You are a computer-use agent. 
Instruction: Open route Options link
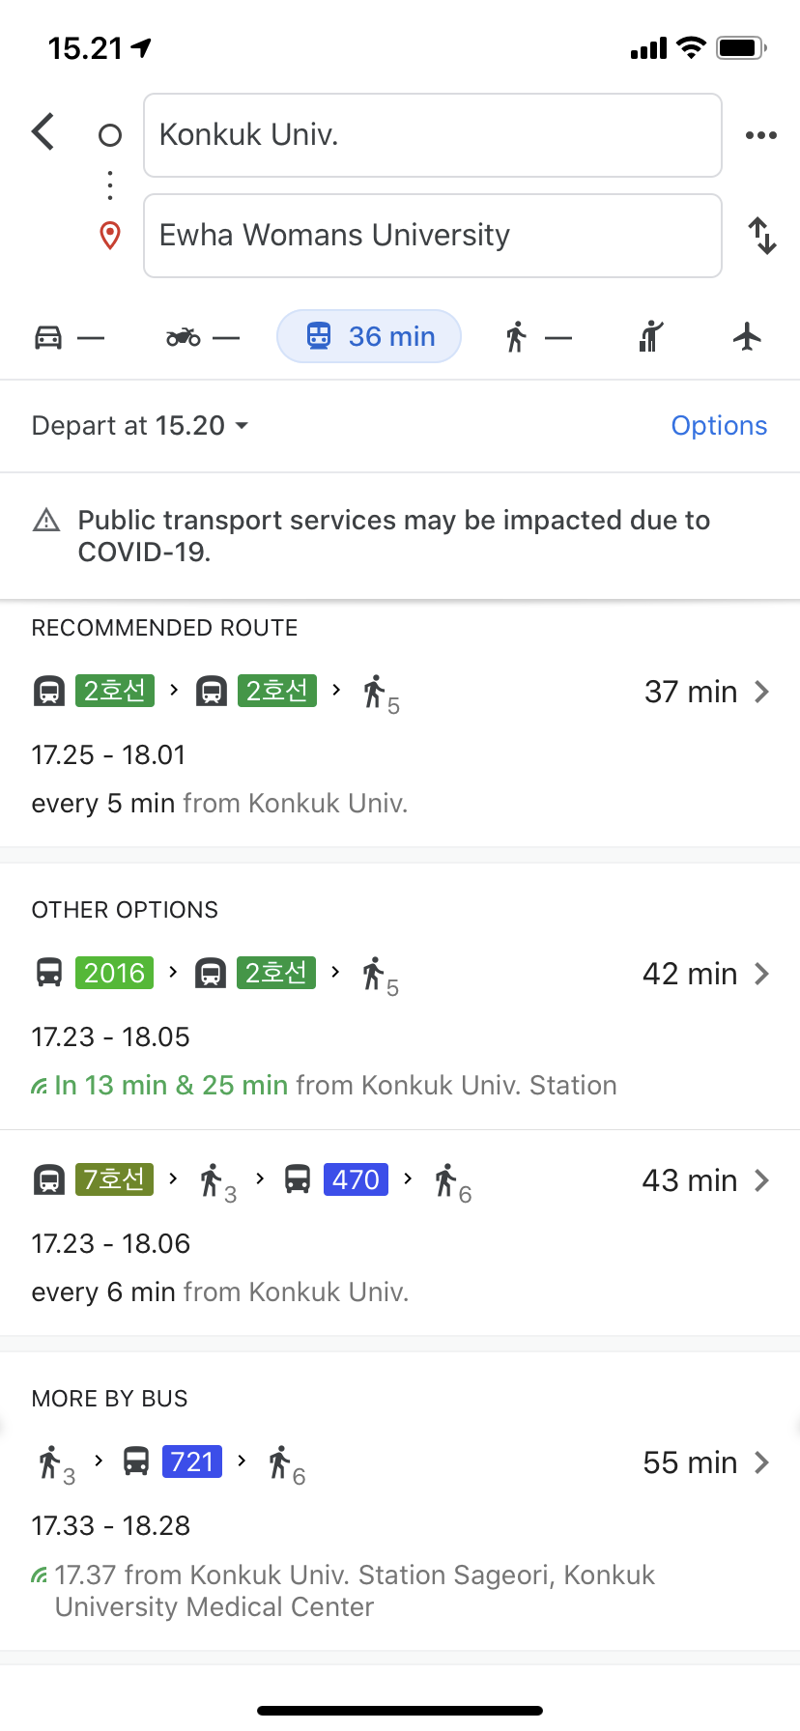pyautogui.click(x=718, y=426)
